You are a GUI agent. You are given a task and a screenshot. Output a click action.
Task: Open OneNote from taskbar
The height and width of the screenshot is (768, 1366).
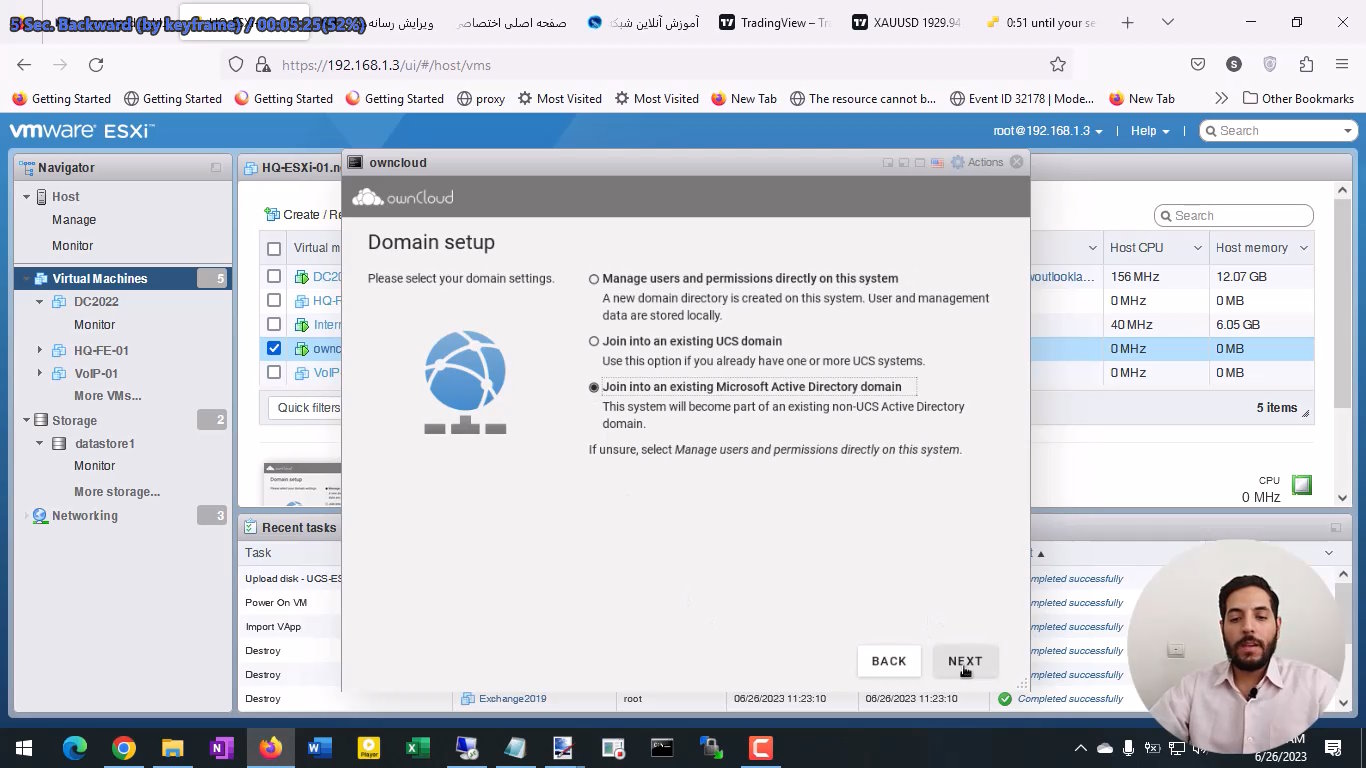(222, 748)
